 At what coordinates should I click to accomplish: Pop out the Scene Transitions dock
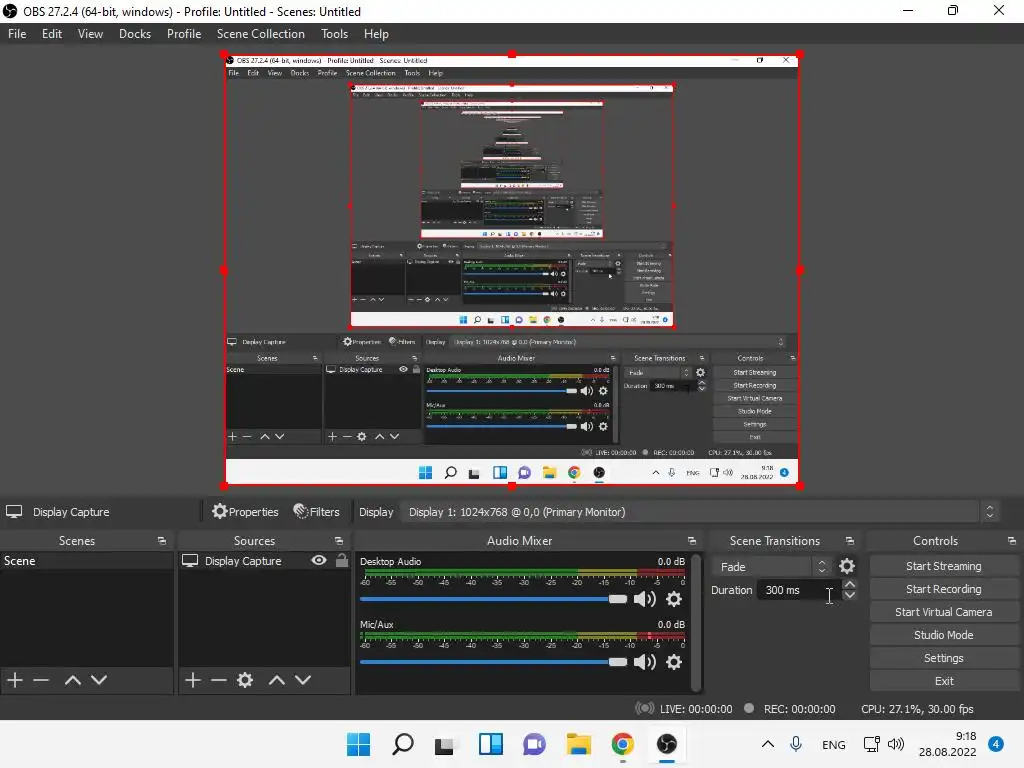coord(850,541)
